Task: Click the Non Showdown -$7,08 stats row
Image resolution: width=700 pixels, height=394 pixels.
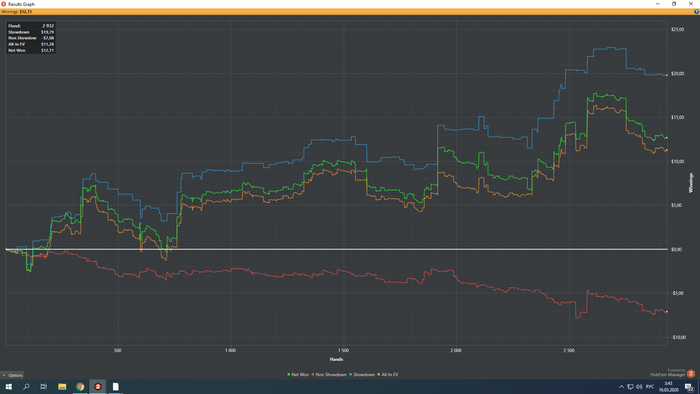Action: pos(31,38)
